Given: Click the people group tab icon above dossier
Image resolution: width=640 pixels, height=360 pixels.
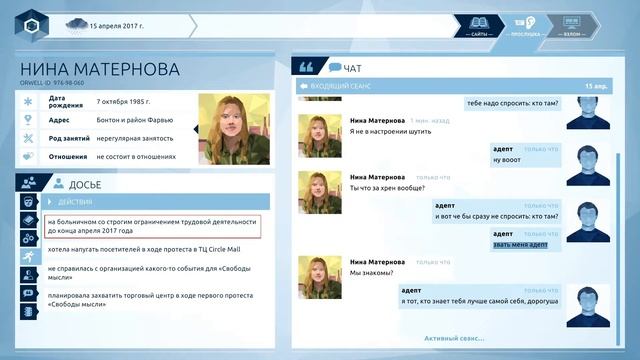Looking at the screenshot, I should click(x=29, y=182).
